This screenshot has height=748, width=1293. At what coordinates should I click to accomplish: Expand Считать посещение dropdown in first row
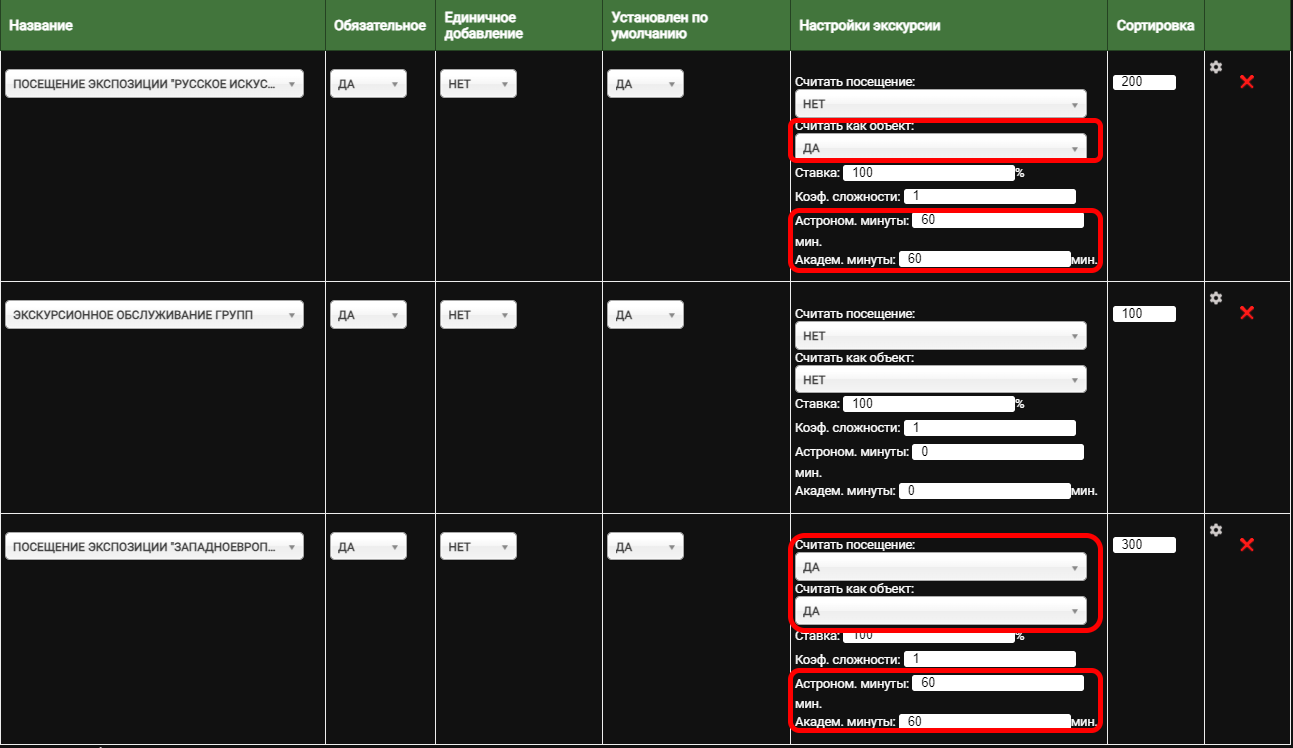click(x=940, y=104)
